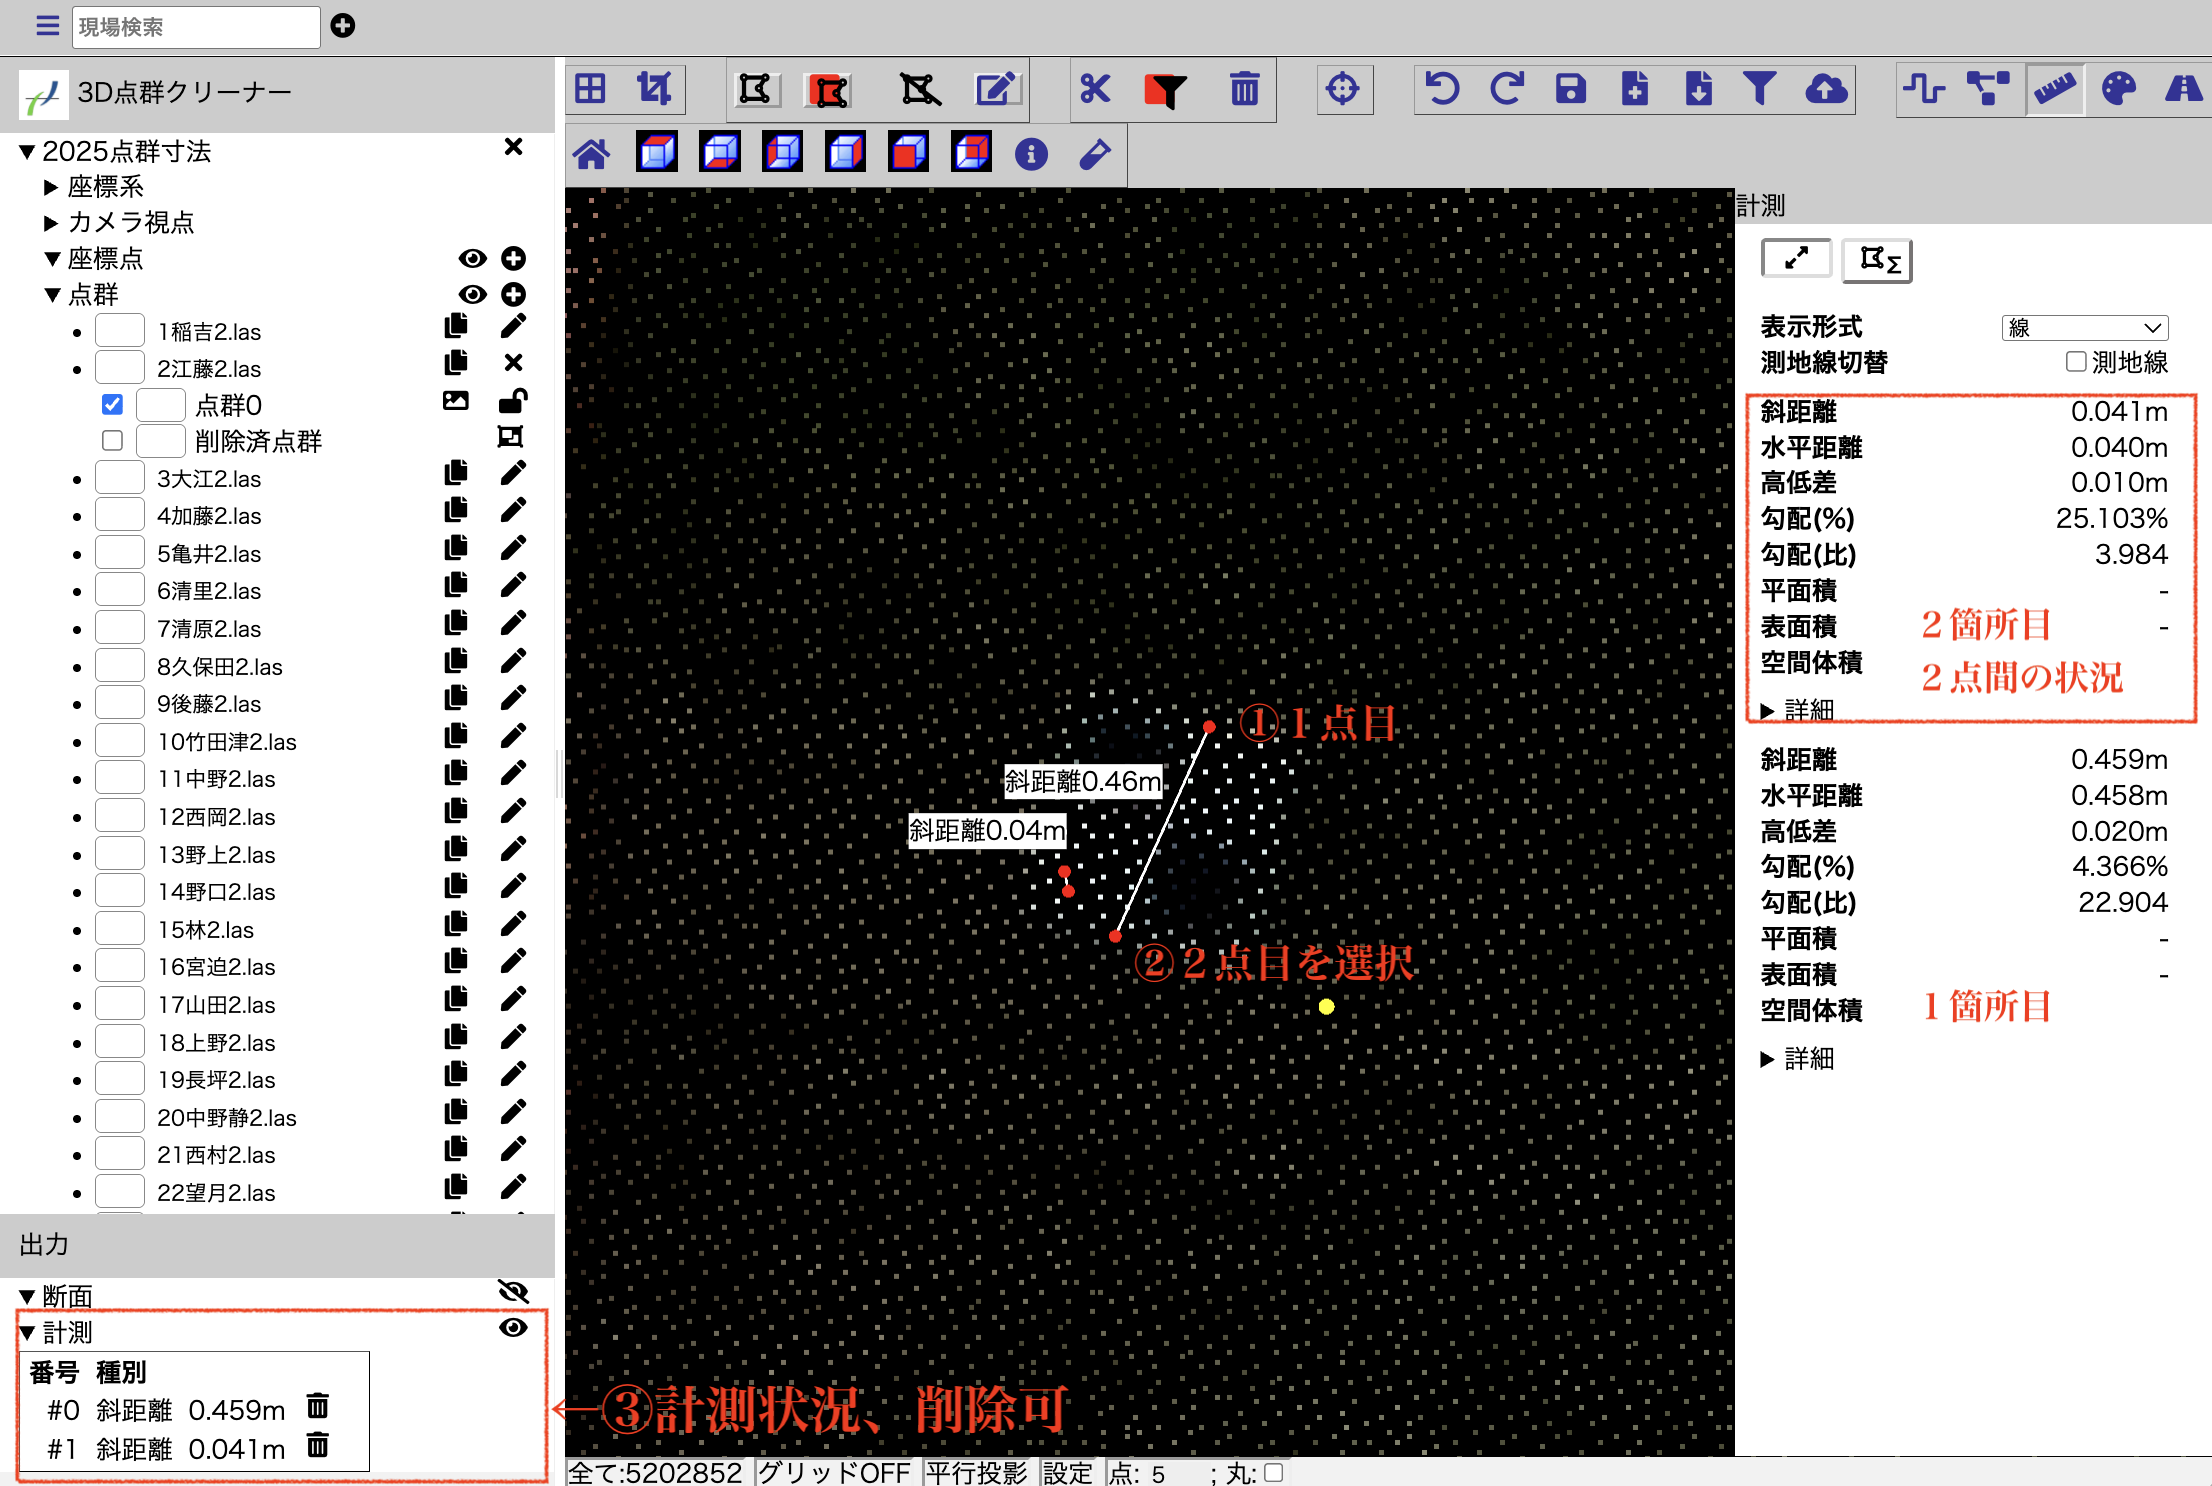Click the redo arrow icon

[1506, 89]
